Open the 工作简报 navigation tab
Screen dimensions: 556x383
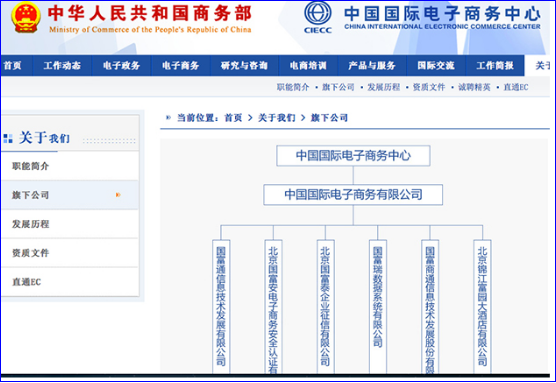click(495, 66)
